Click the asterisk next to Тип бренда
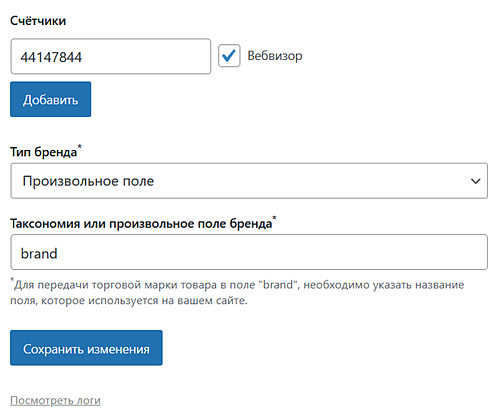 pos(79,147)
